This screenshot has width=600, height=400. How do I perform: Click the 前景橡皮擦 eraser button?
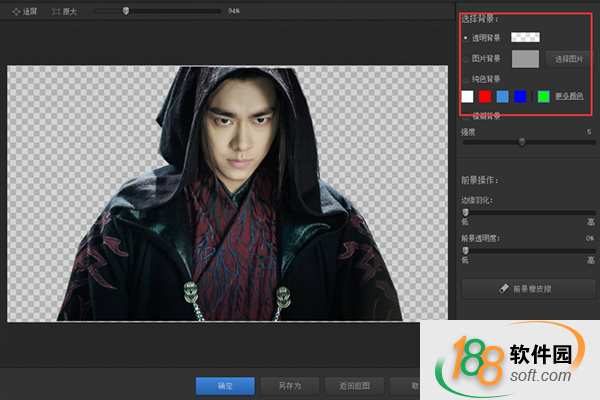[529, 289]
